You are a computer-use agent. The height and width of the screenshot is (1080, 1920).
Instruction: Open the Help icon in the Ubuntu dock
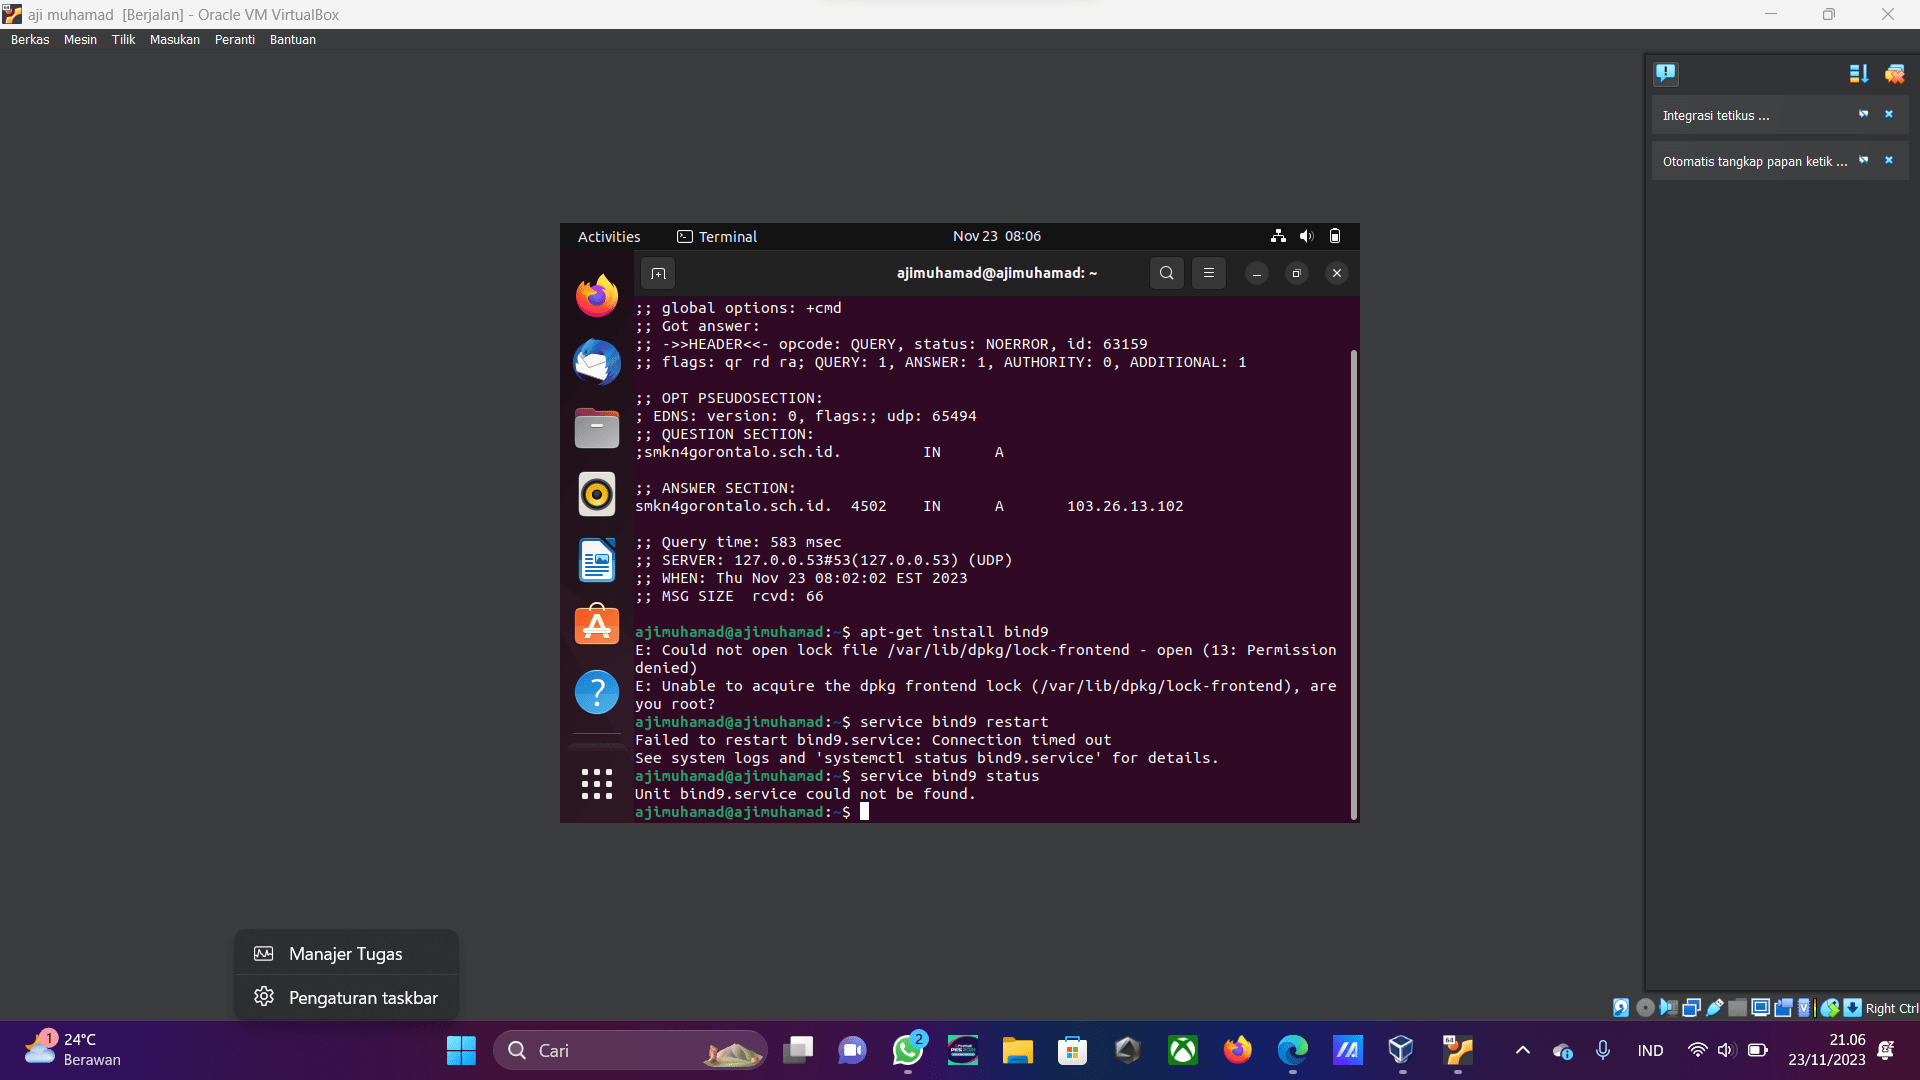click(x=597, y=692)
